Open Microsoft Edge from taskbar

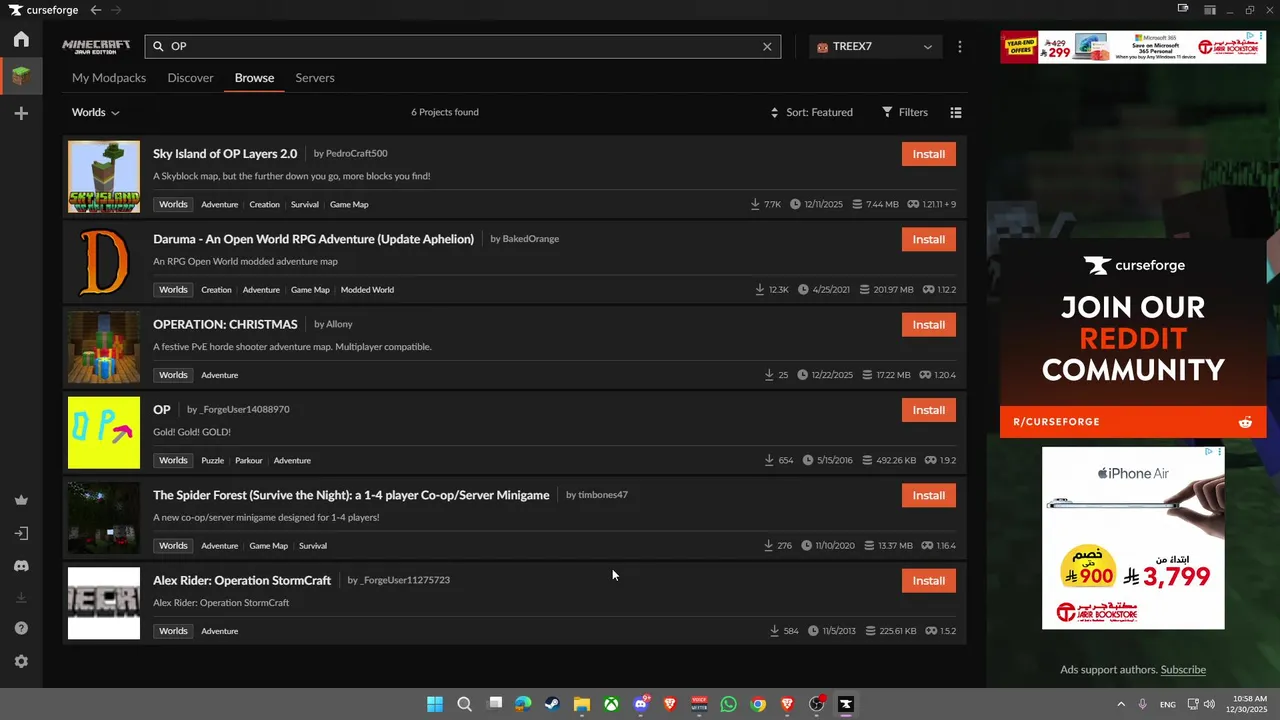523,704
